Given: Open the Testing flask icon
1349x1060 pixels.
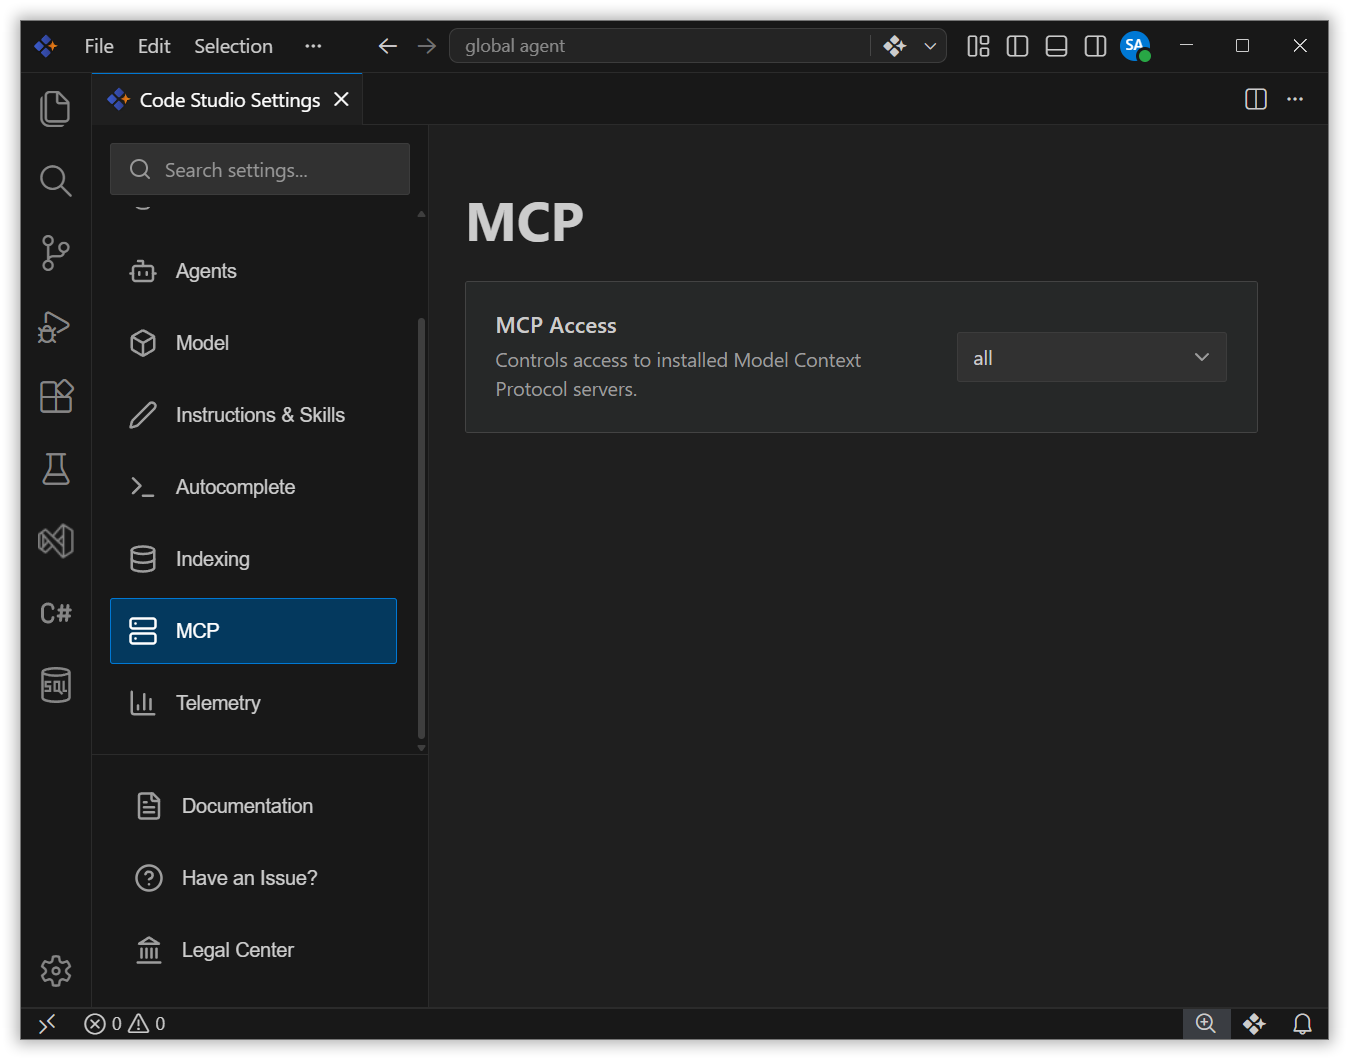Looking at the screenshot, I should click(55, 469).
